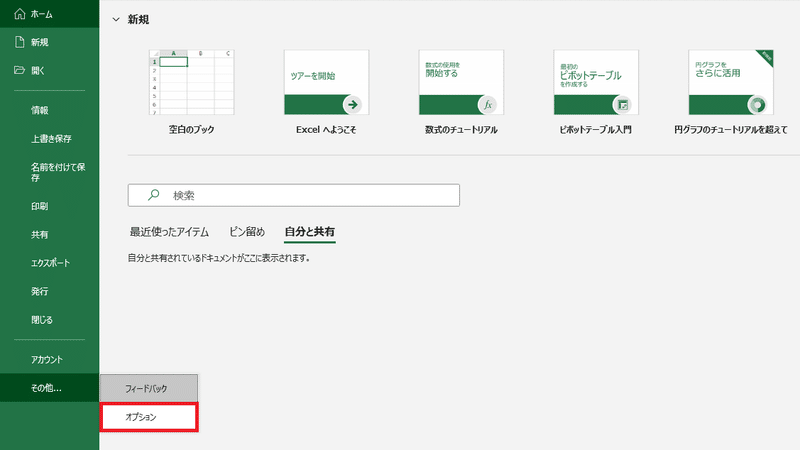Click the 検索 input field
Viewport: 800px width, 450px height.
pyautogui.click(x=293, y=195)
